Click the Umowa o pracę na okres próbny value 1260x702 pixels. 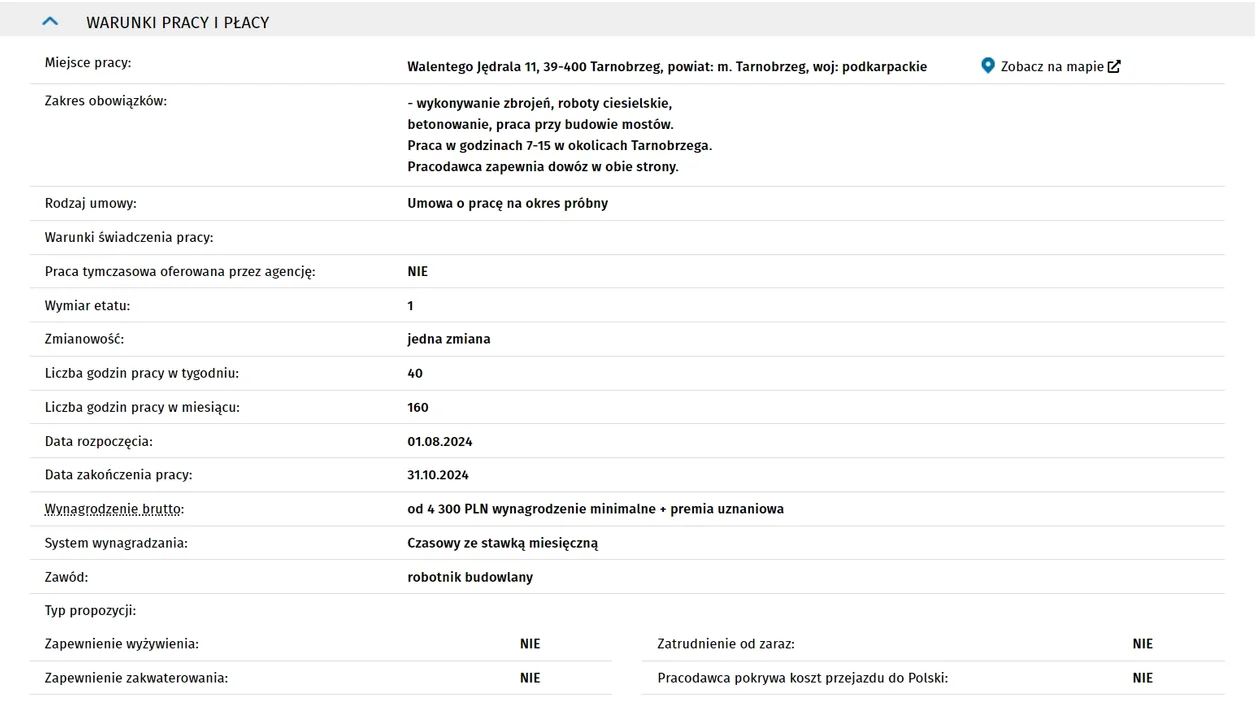pyautogui.click(x=508, y=203)
